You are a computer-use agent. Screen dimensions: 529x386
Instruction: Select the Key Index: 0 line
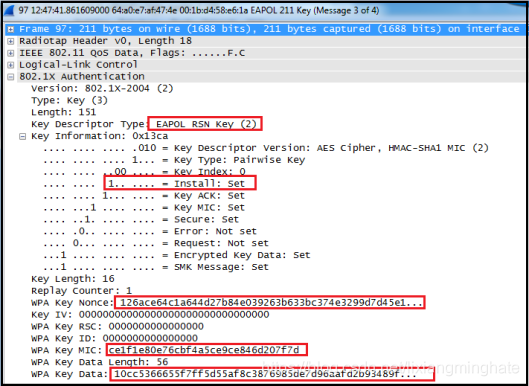(x=144, y=172)
